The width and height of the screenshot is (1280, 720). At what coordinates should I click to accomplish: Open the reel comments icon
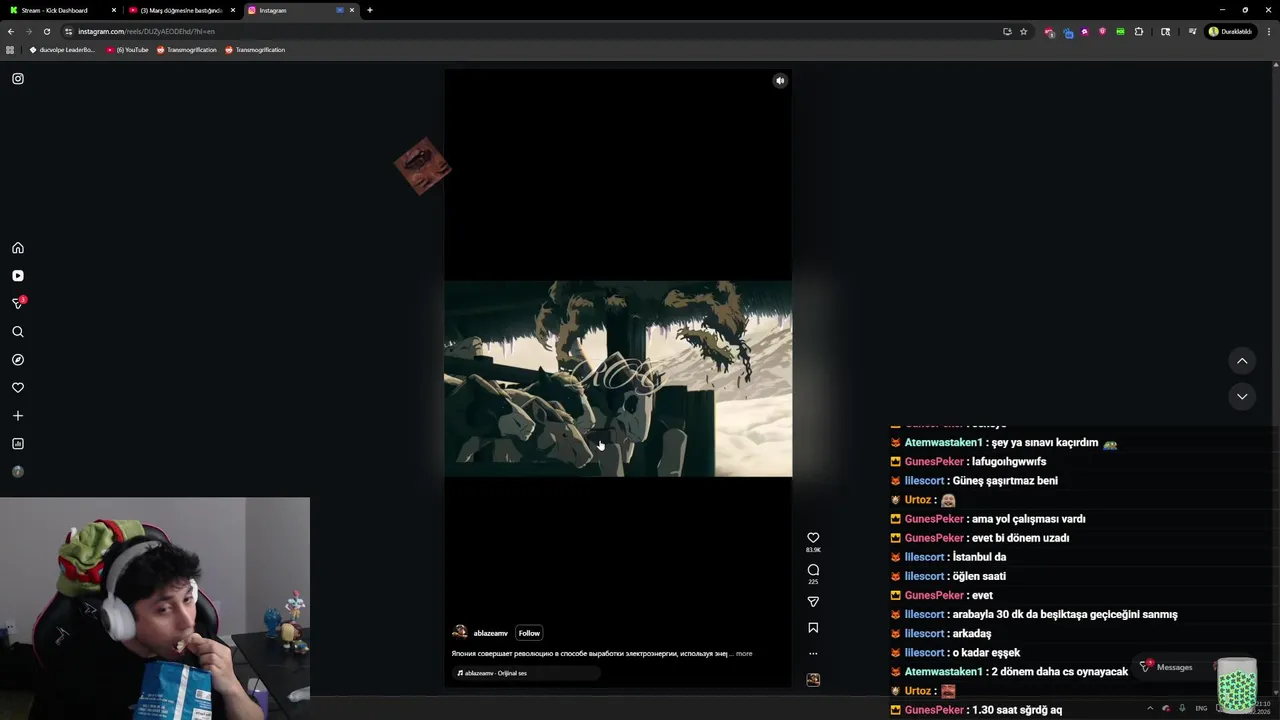(x=813, y=570)
